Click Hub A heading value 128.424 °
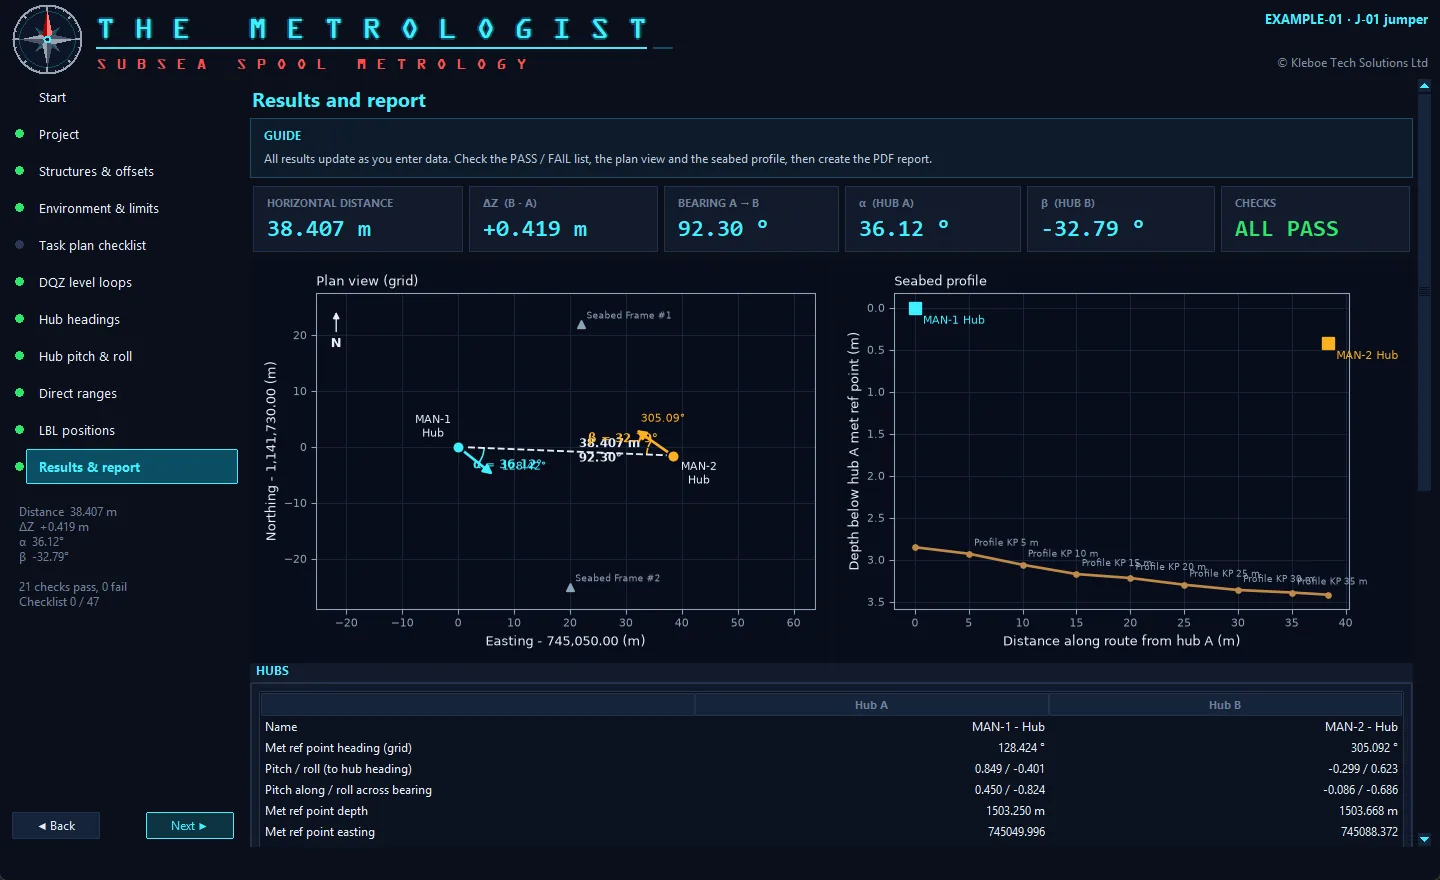 [x=1021, y=748]
